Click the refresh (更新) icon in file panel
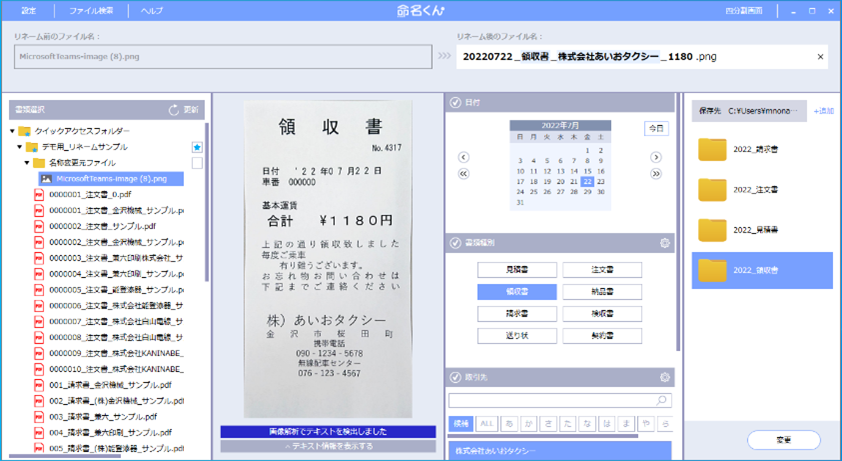The width and height of the screenshot is (842, 461). pyautogui.click(x=173, y=109)
